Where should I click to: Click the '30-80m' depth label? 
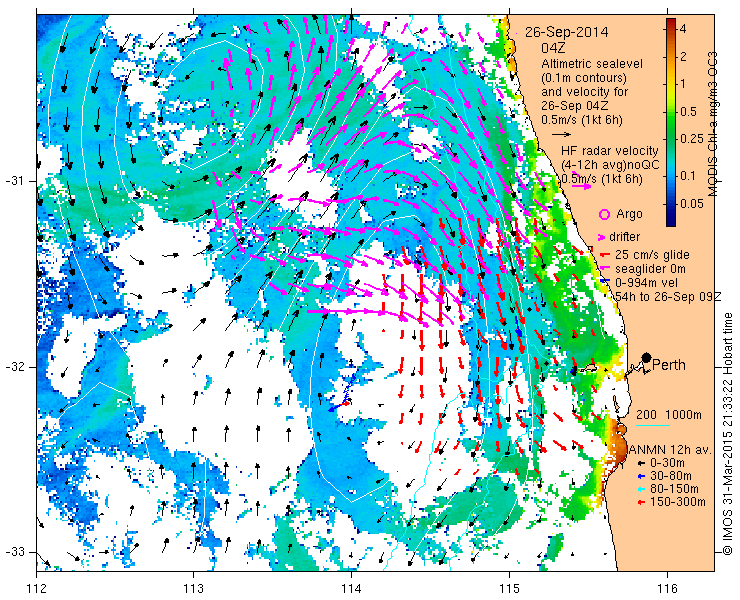click(671, 476)
